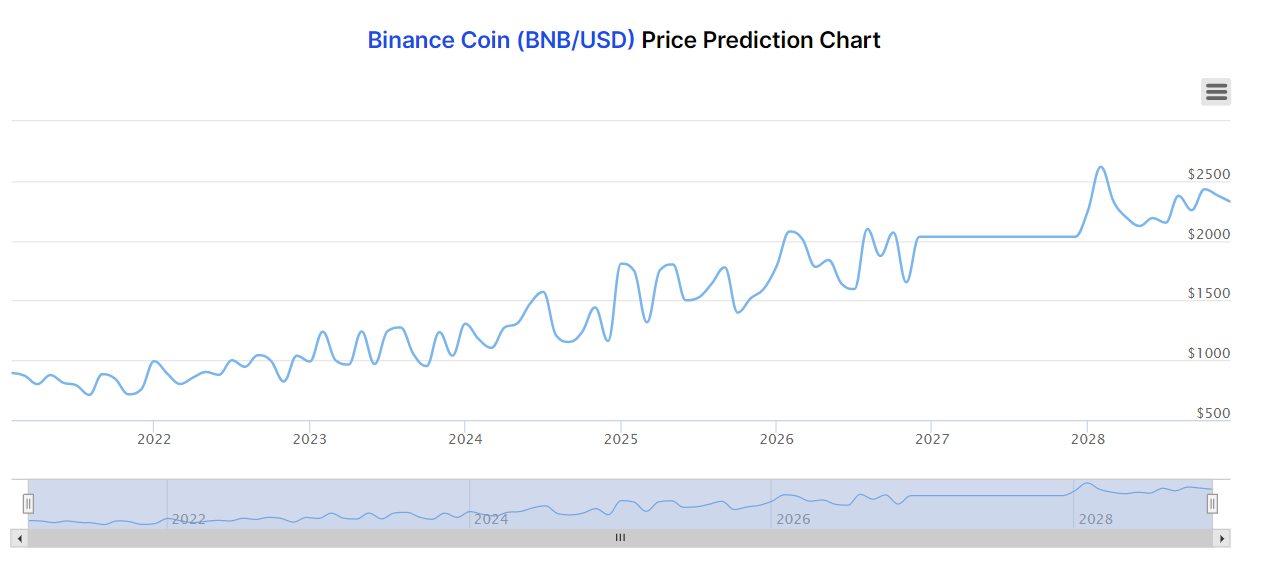Click the $2500 y-axis label

1209,175
